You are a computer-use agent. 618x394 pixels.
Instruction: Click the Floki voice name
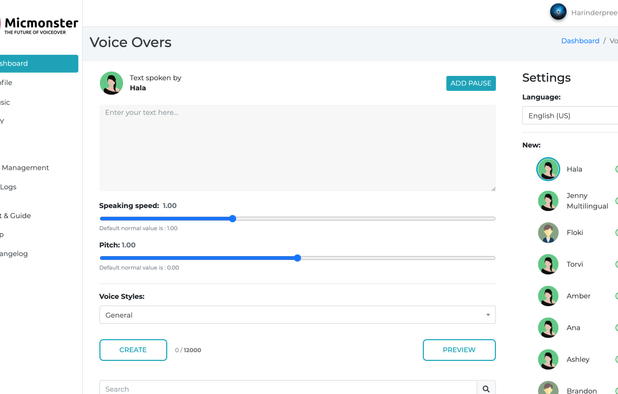(575, 232)
